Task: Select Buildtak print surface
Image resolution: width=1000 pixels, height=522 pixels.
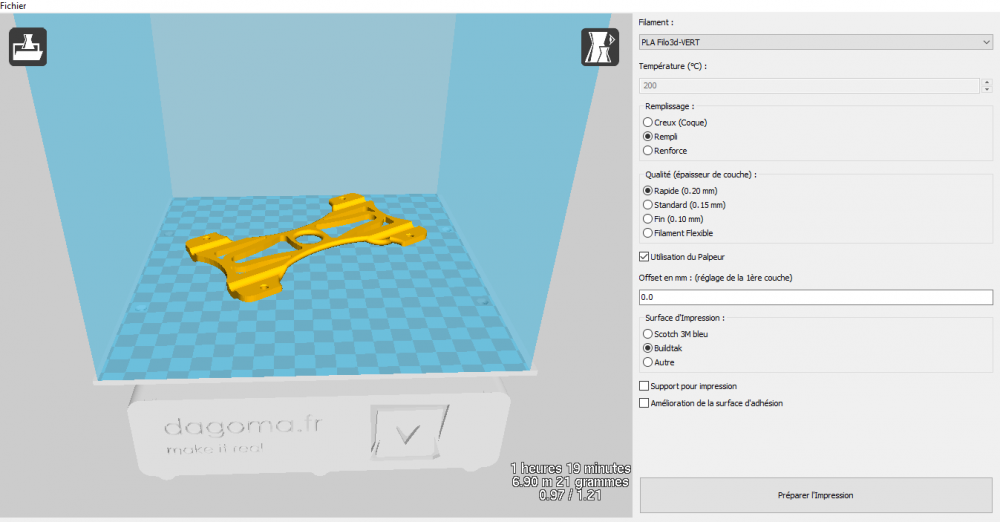Action: 663,348
